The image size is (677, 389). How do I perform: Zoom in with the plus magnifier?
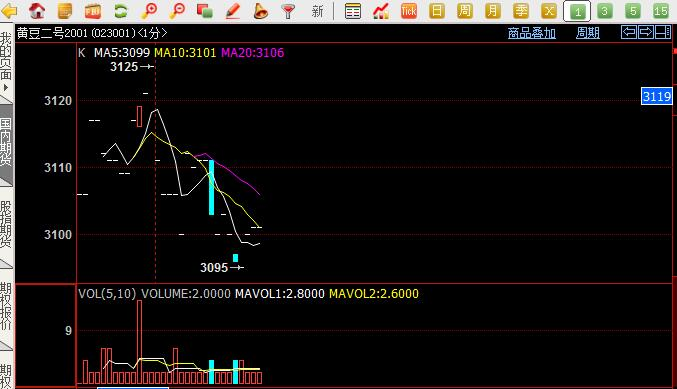(x=149, y=11)
